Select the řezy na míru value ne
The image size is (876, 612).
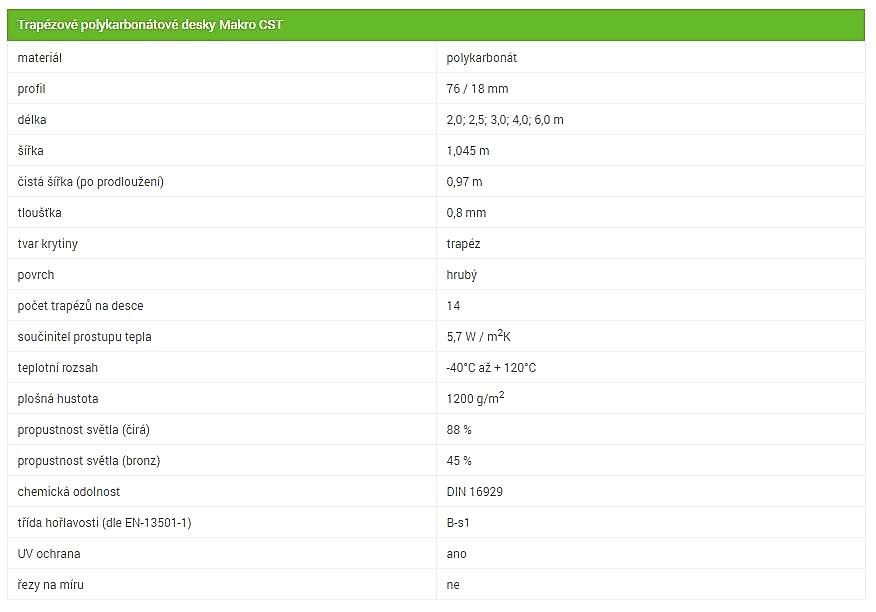453,585
